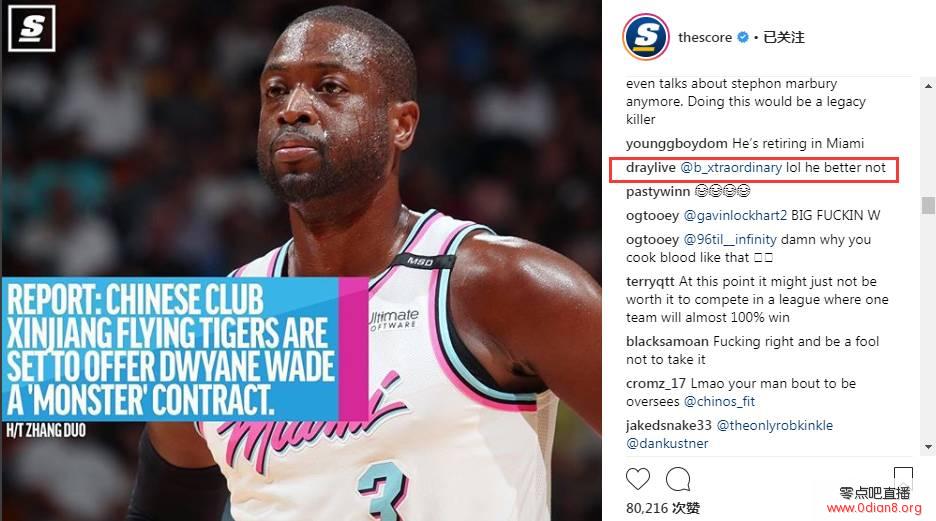Open @theonlyrobkinkle mention
936x521 pixels.
click(x=774, y=426)
